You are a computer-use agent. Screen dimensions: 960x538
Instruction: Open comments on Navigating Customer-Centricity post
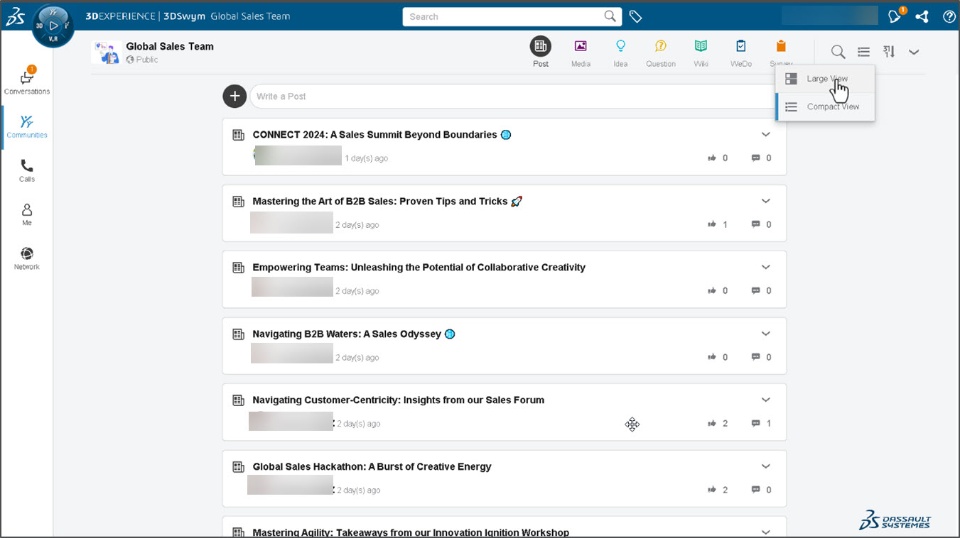756,424
